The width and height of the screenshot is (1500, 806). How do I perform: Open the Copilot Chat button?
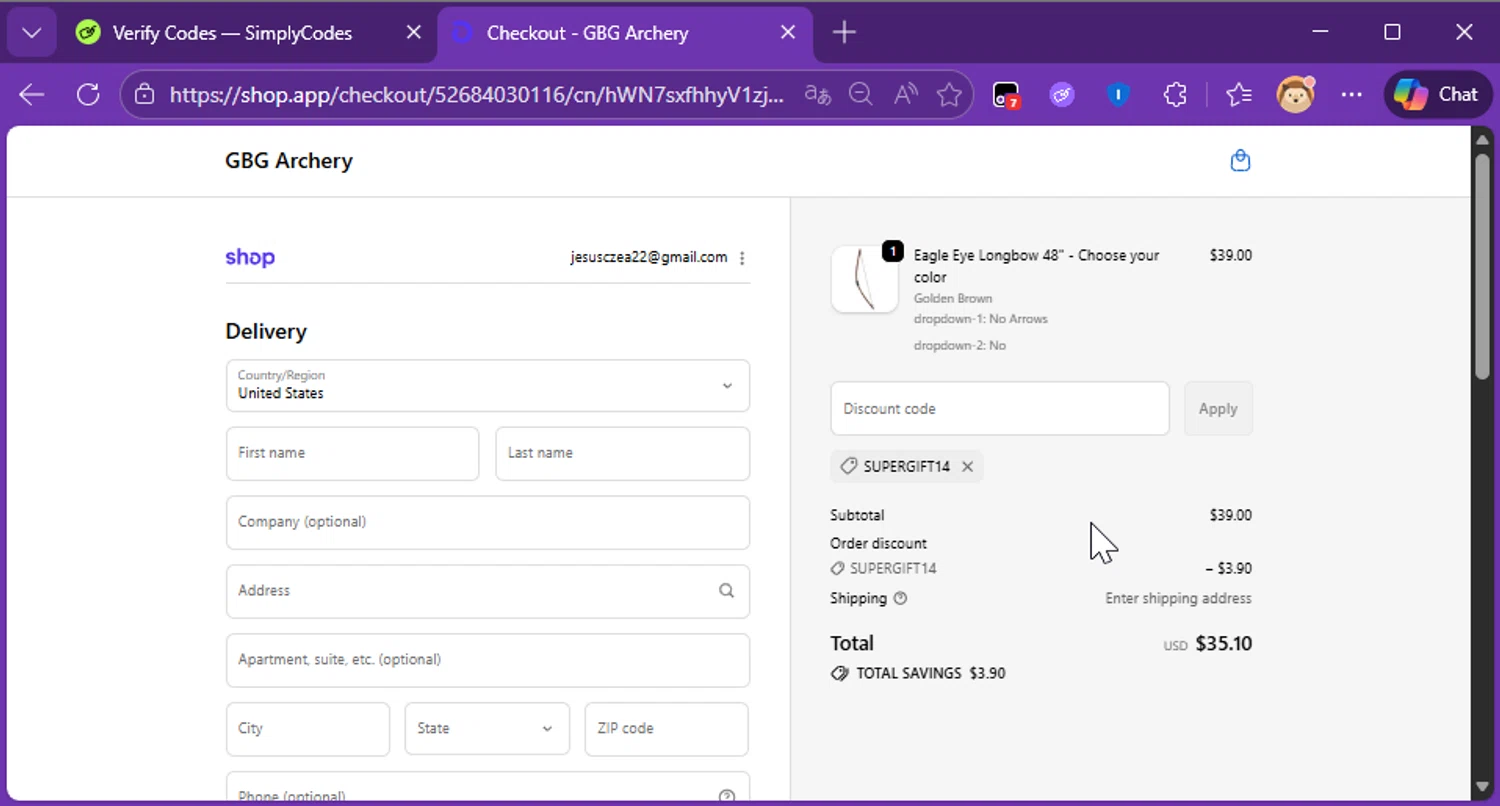1437,95
